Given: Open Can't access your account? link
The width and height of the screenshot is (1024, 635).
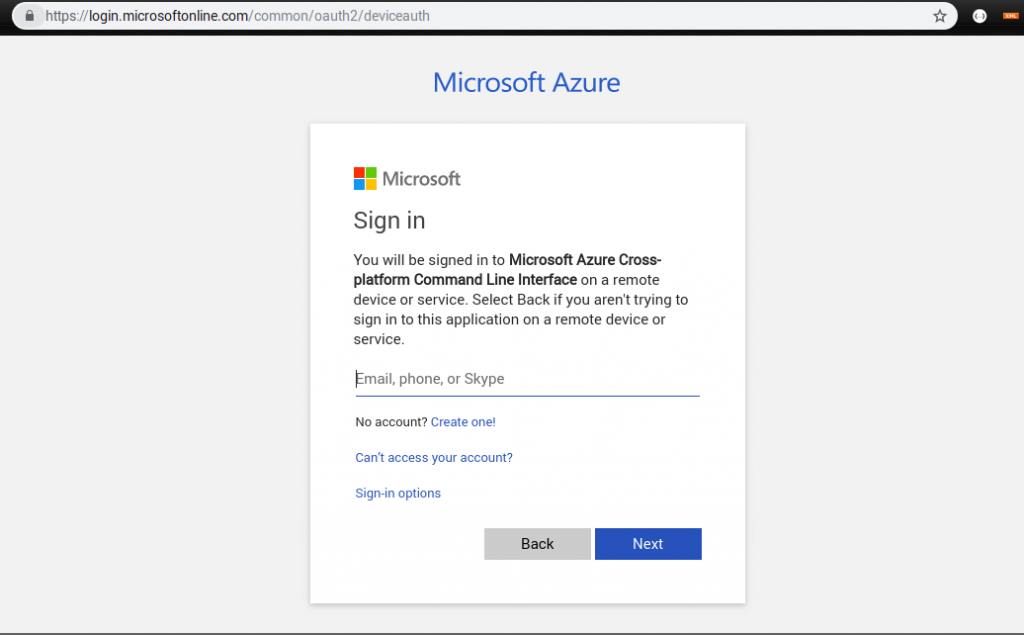Looking at the screenshot, I should coord(434,457).
